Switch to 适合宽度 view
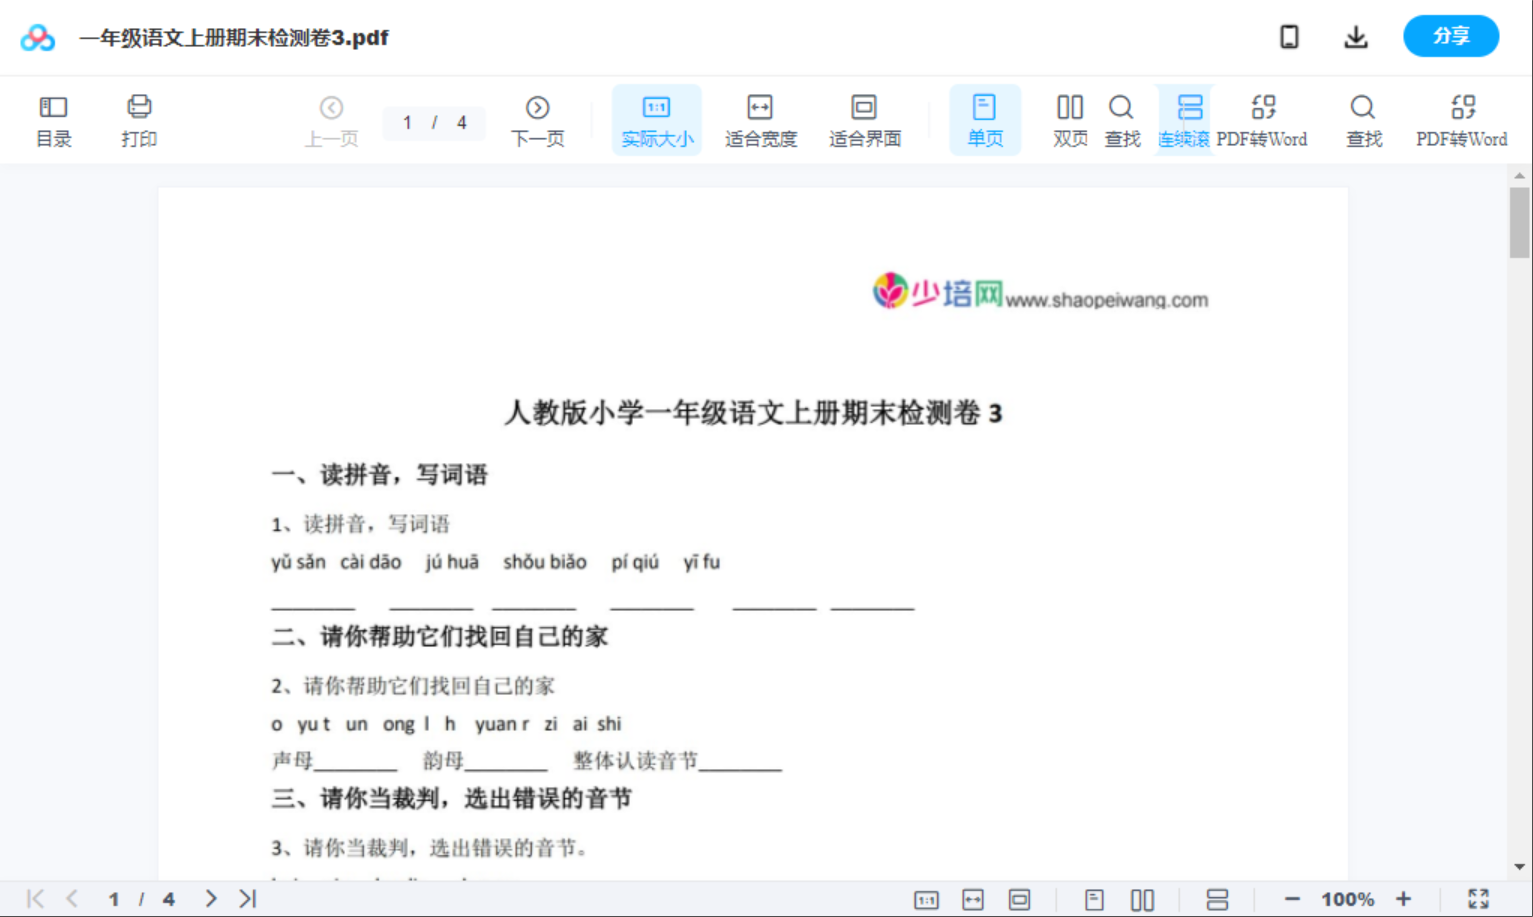Screen dimensions: 1533x917 (760, 119)
